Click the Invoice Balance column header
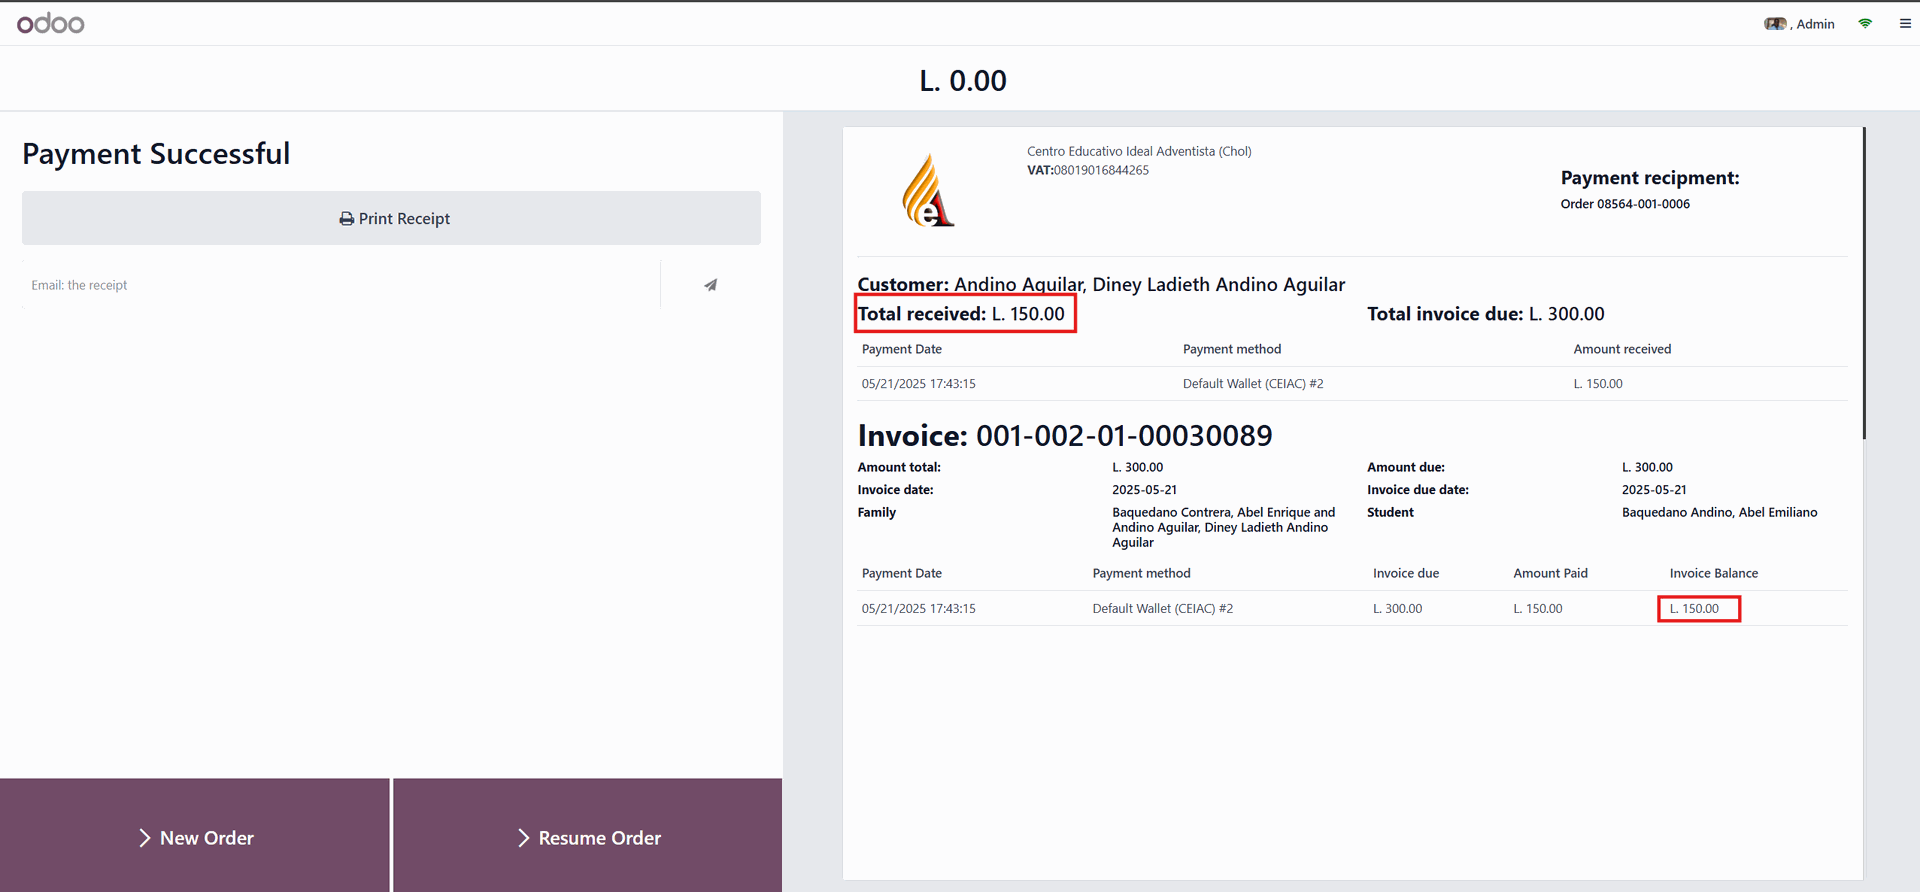 pyautogui.click(x=1713, y=573)
